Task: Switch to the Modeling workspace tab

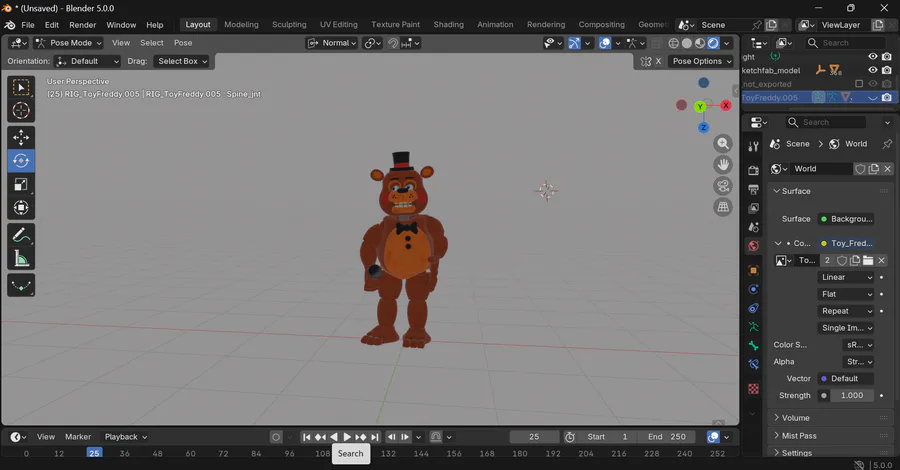Action: click(x=241, y=25)
